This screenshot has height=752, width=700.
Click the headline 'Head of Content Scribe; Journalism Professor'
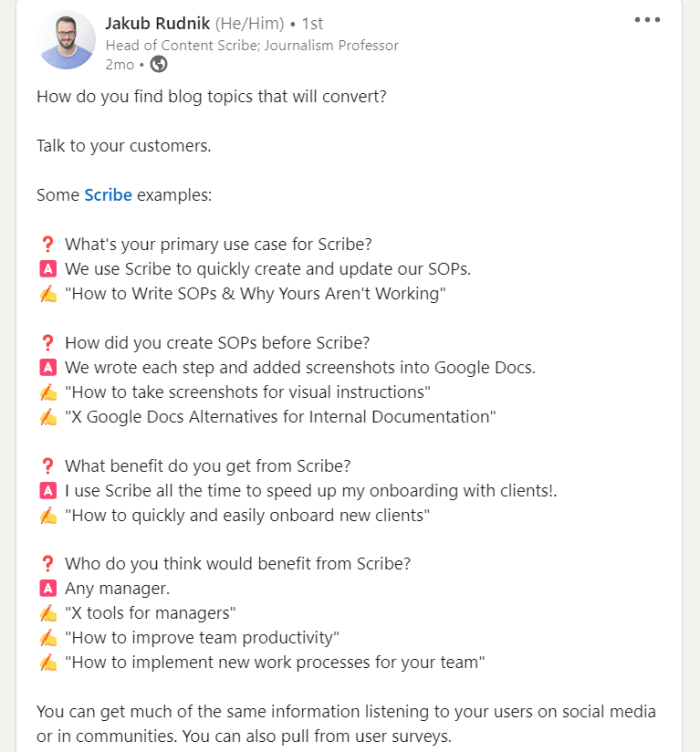[x=252, y=45]
